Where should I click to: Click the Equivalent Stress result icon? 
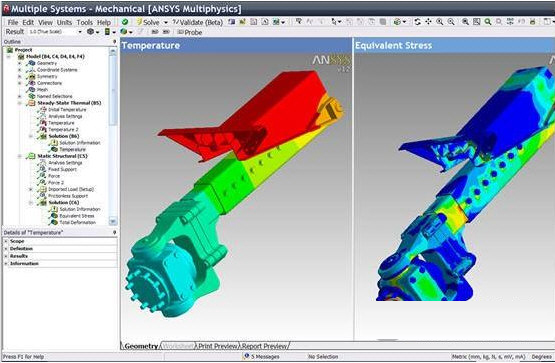click(54, 216)
